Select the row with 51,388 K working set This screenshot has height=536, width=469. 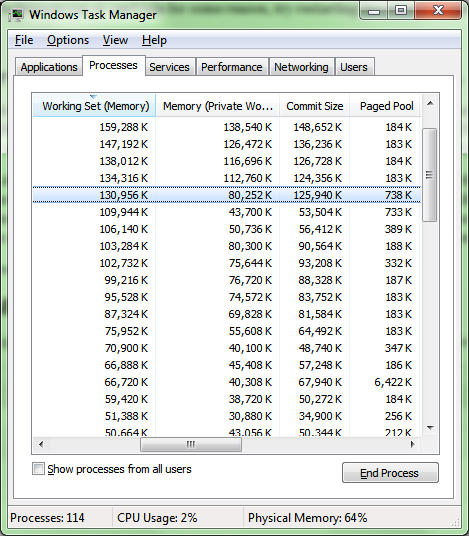(x=227, y=416)
